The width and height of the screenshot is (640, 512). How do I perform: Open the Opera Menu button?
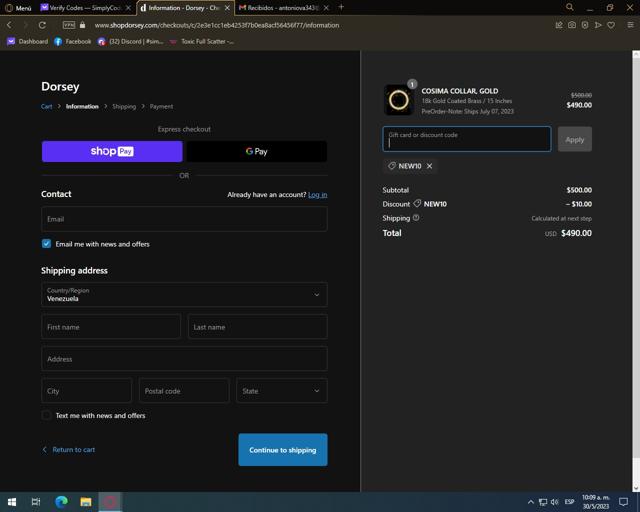coord(18,8)
